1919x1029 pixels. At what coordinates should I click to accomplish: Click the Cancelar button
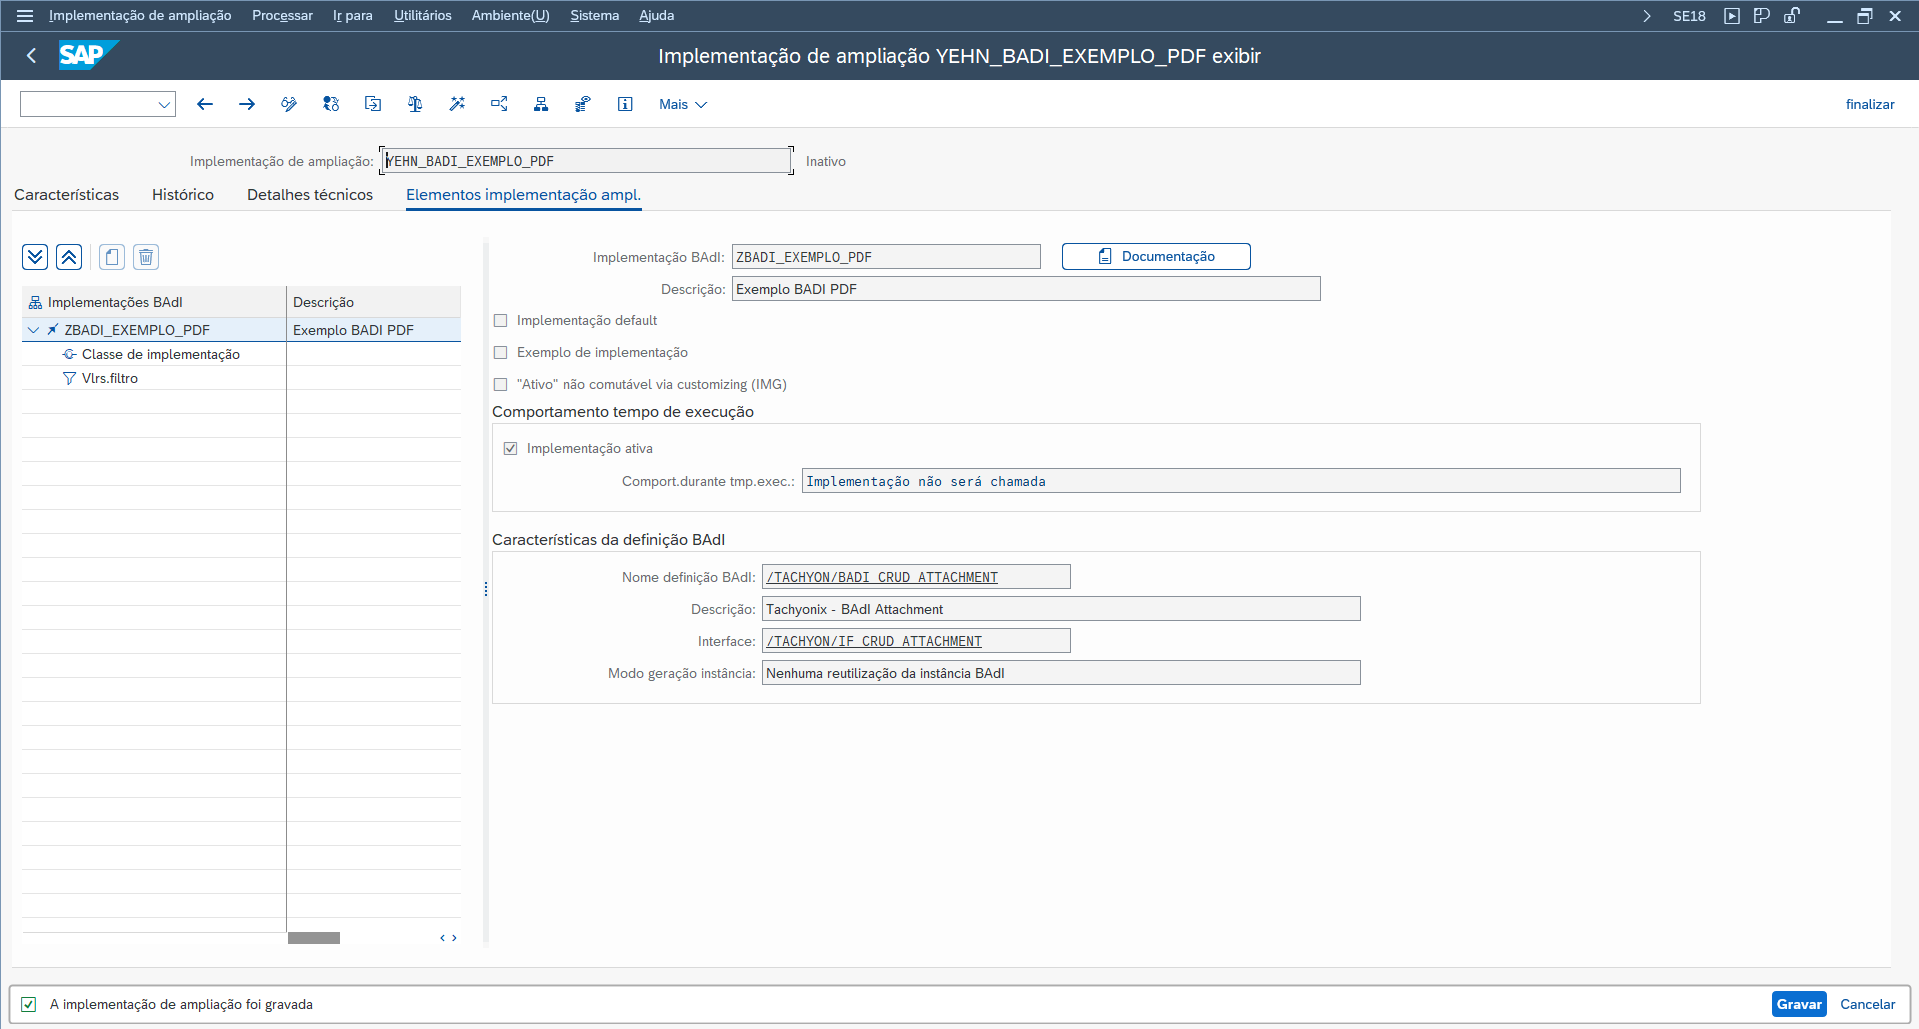1868,1004
